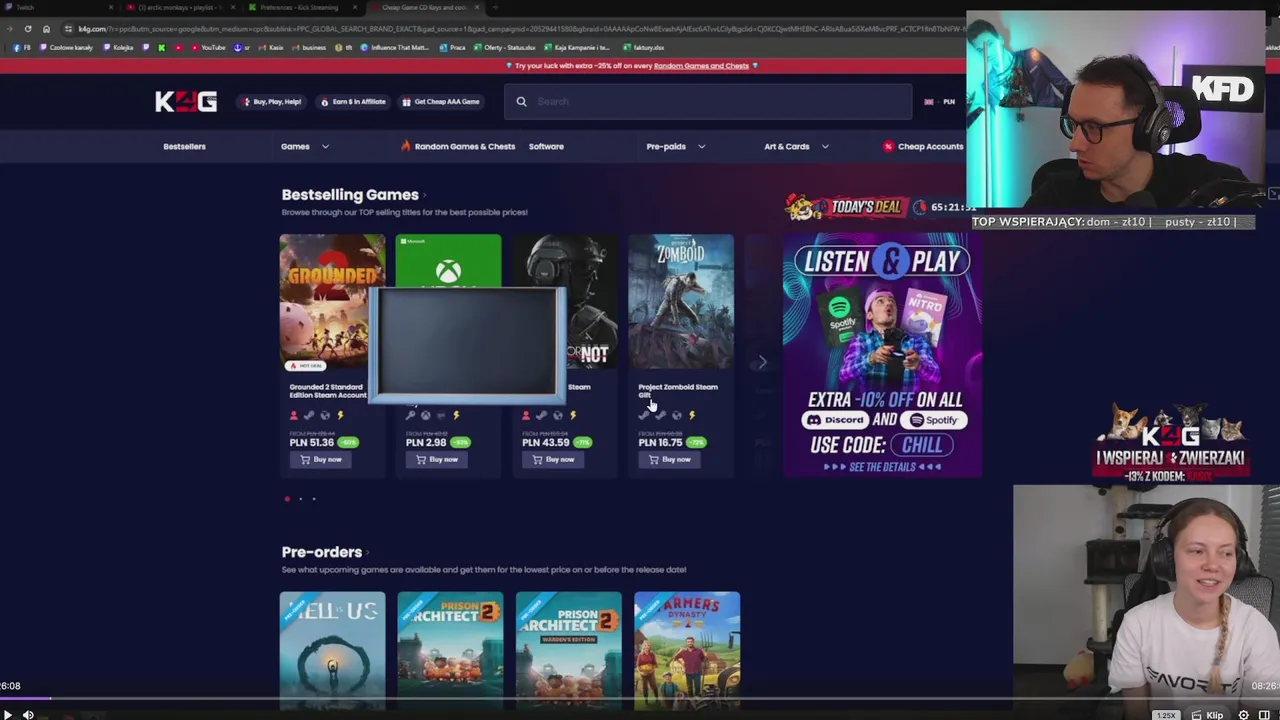Buy now the Project Zomboid Steam Gift
The height and width of the screenshot is (720, 1280).
[x=669, y=459]
